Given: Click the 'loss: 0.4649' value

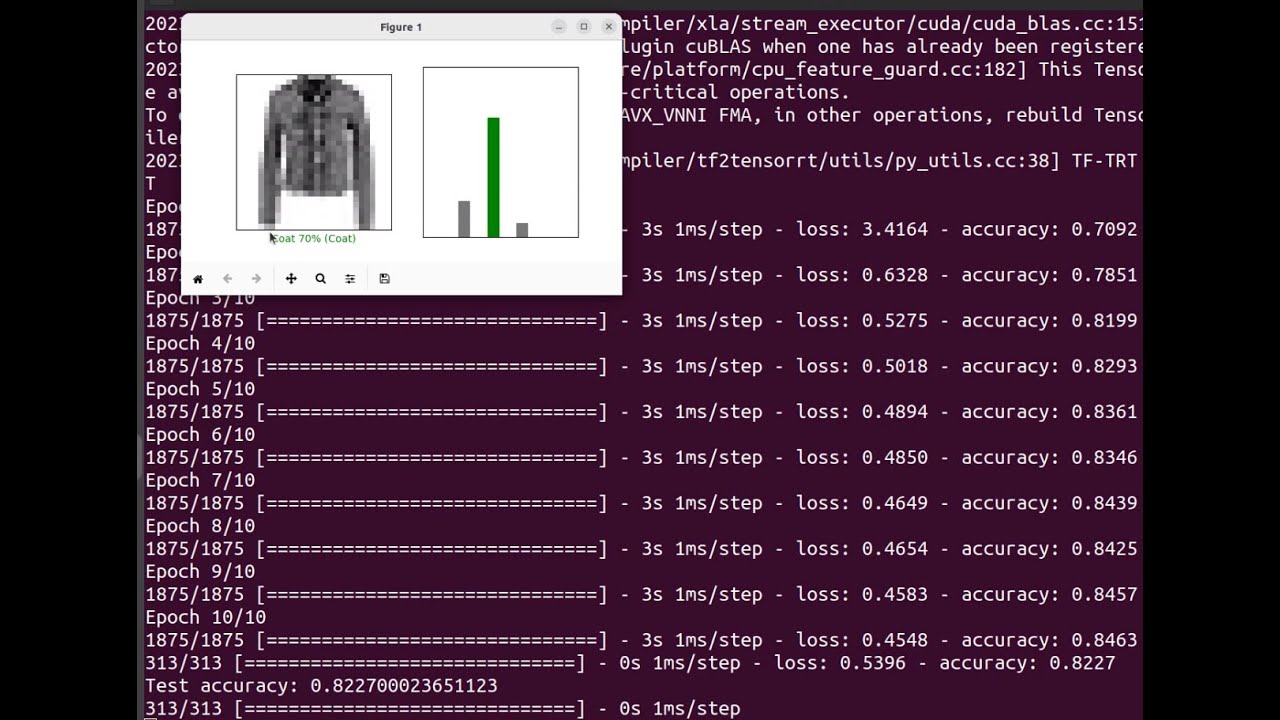Looking at the screenshot, I should (862, 503).
